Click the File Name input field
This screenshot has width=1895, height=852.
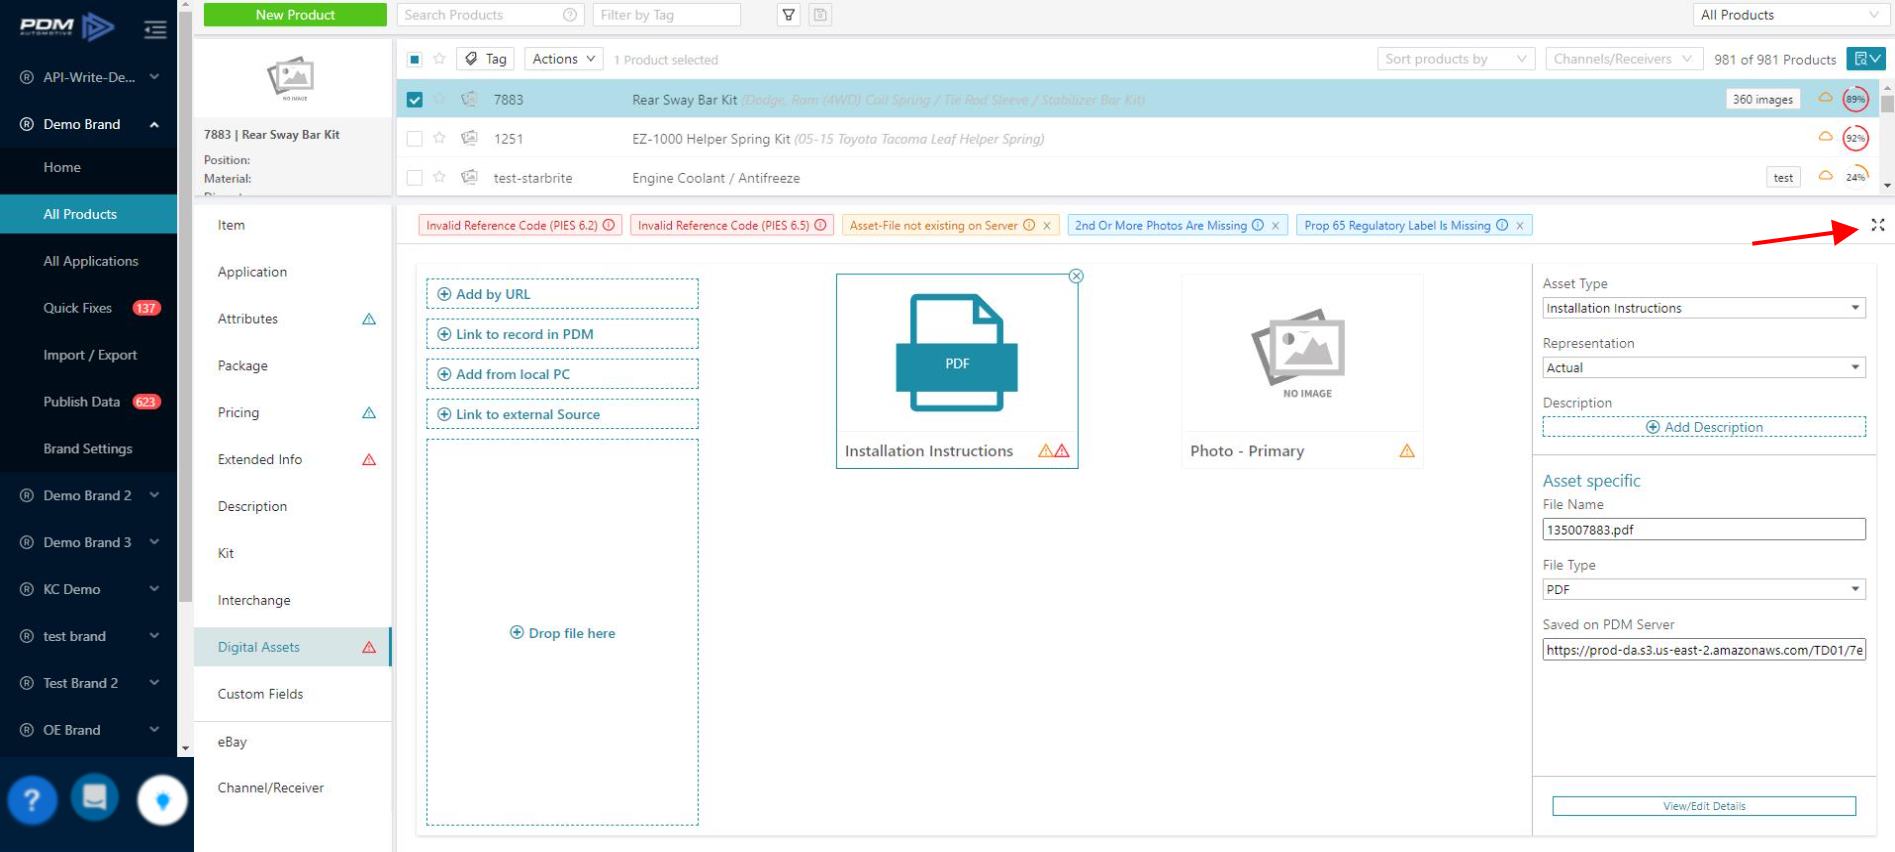(1704, 530)
